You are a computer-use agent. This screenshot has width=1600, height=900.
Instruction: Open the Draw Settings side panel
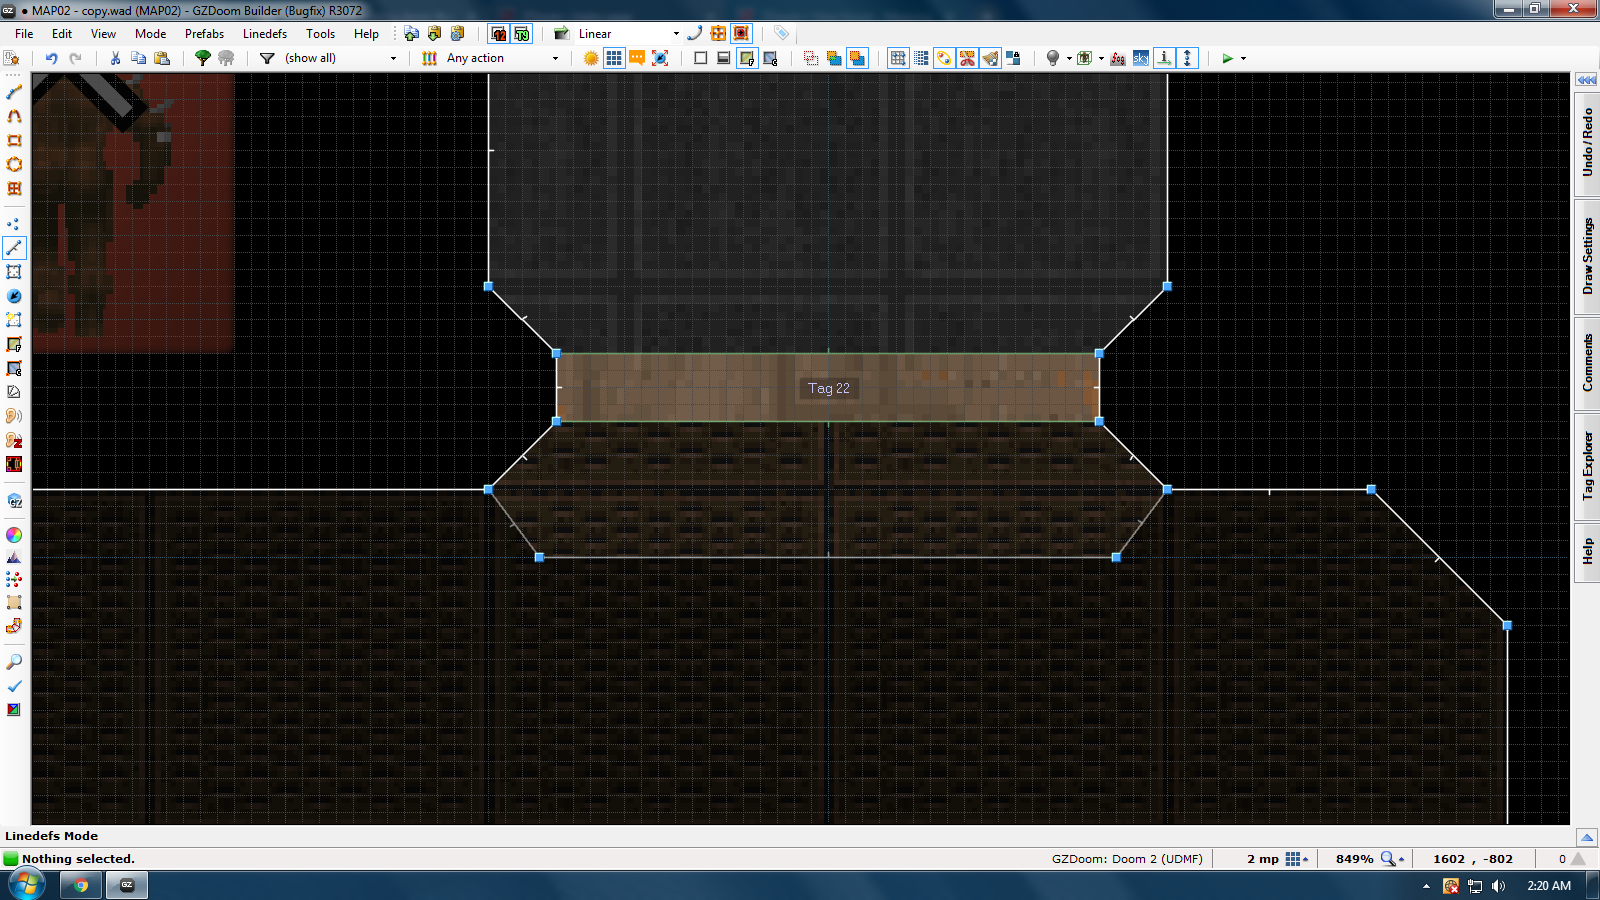coord(1587,257)
